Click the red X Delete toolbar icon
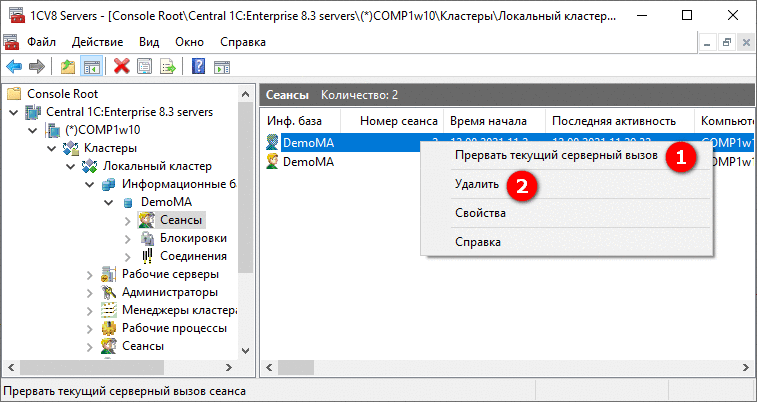This screenshot has width=757, height=402. [x=122, y=66]
